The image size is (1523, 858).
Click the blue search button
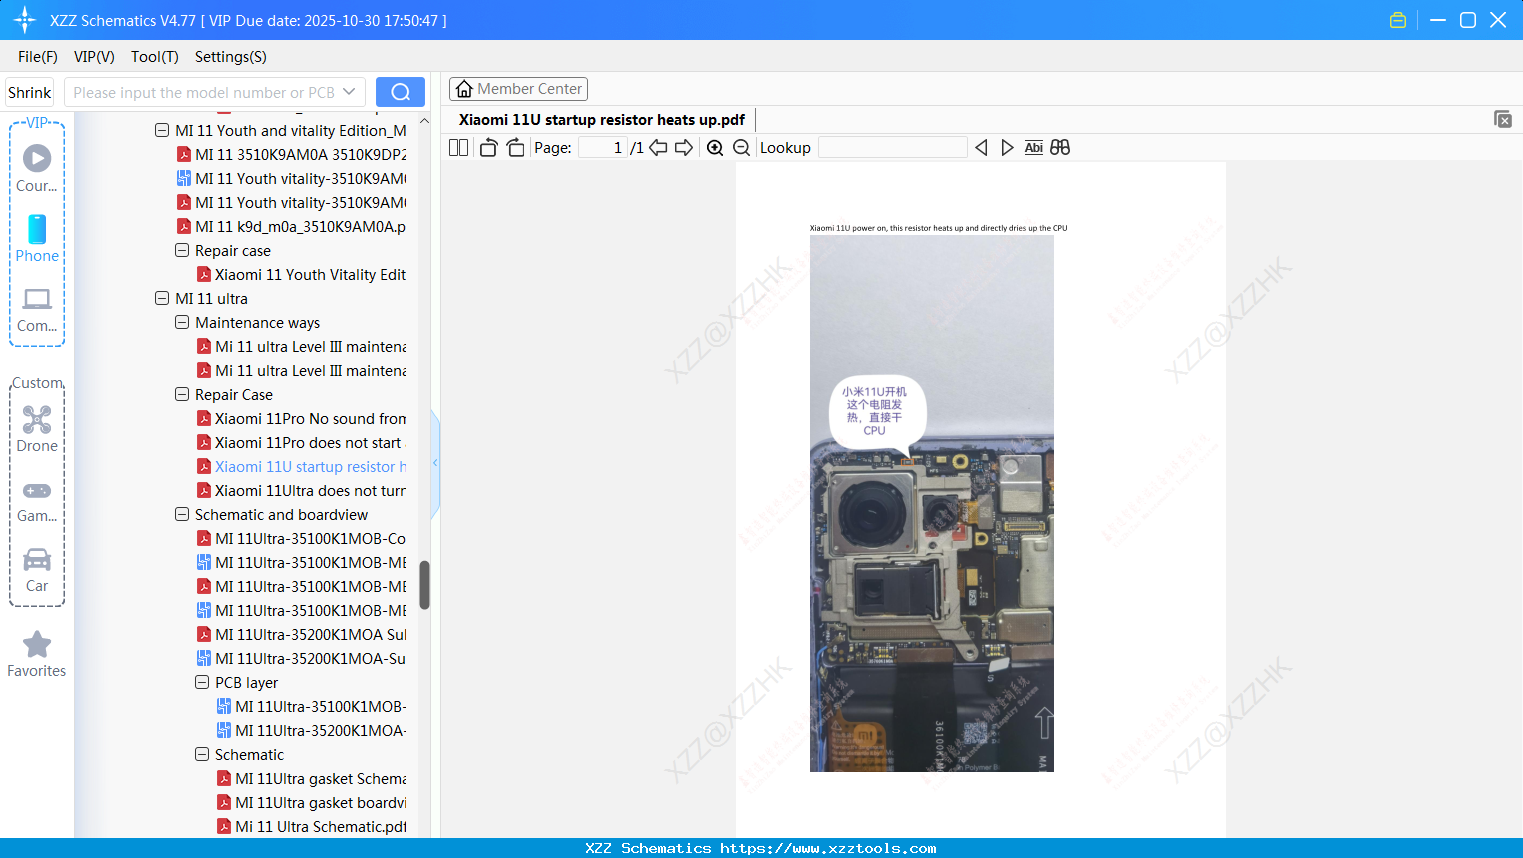pos(400,91)
